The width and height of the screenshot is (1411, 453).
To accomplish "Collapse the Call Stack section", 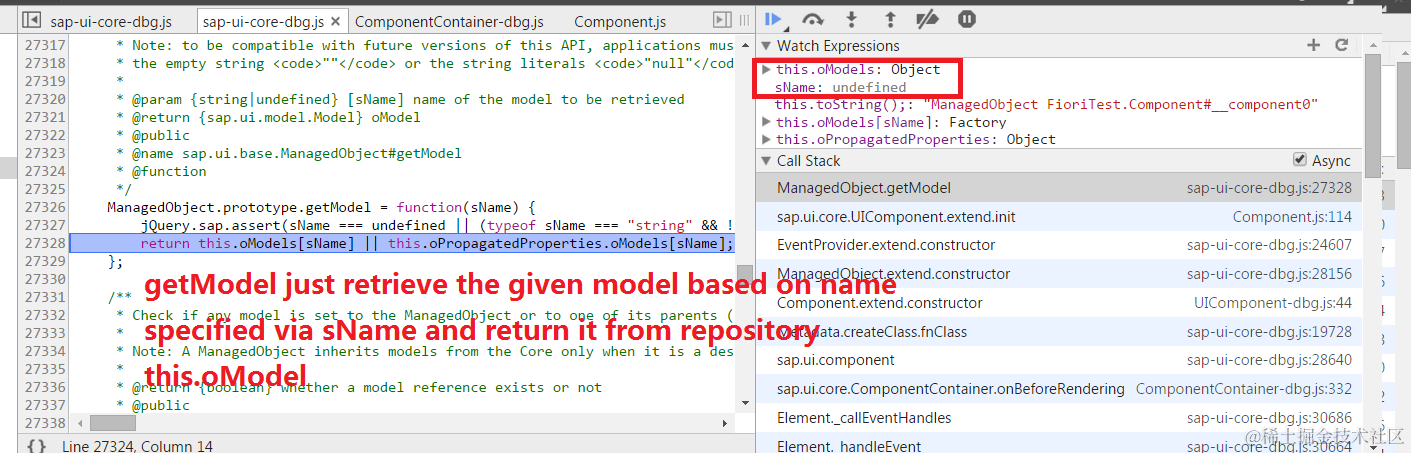I will [766, 161].
